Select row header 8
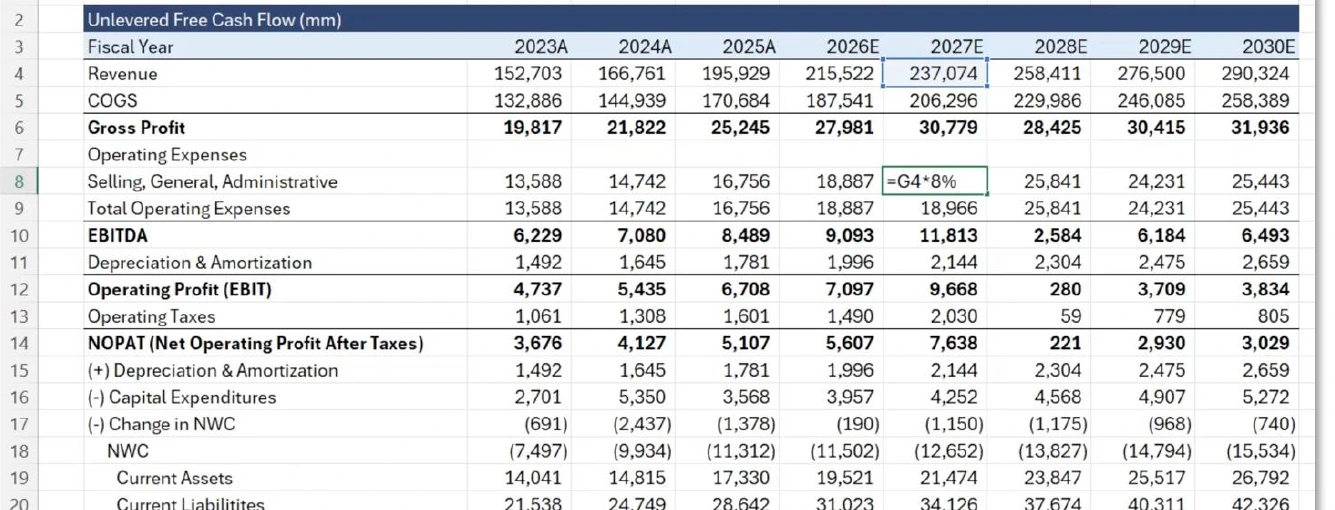This screenshot has width=1335, height=510. 21,181
